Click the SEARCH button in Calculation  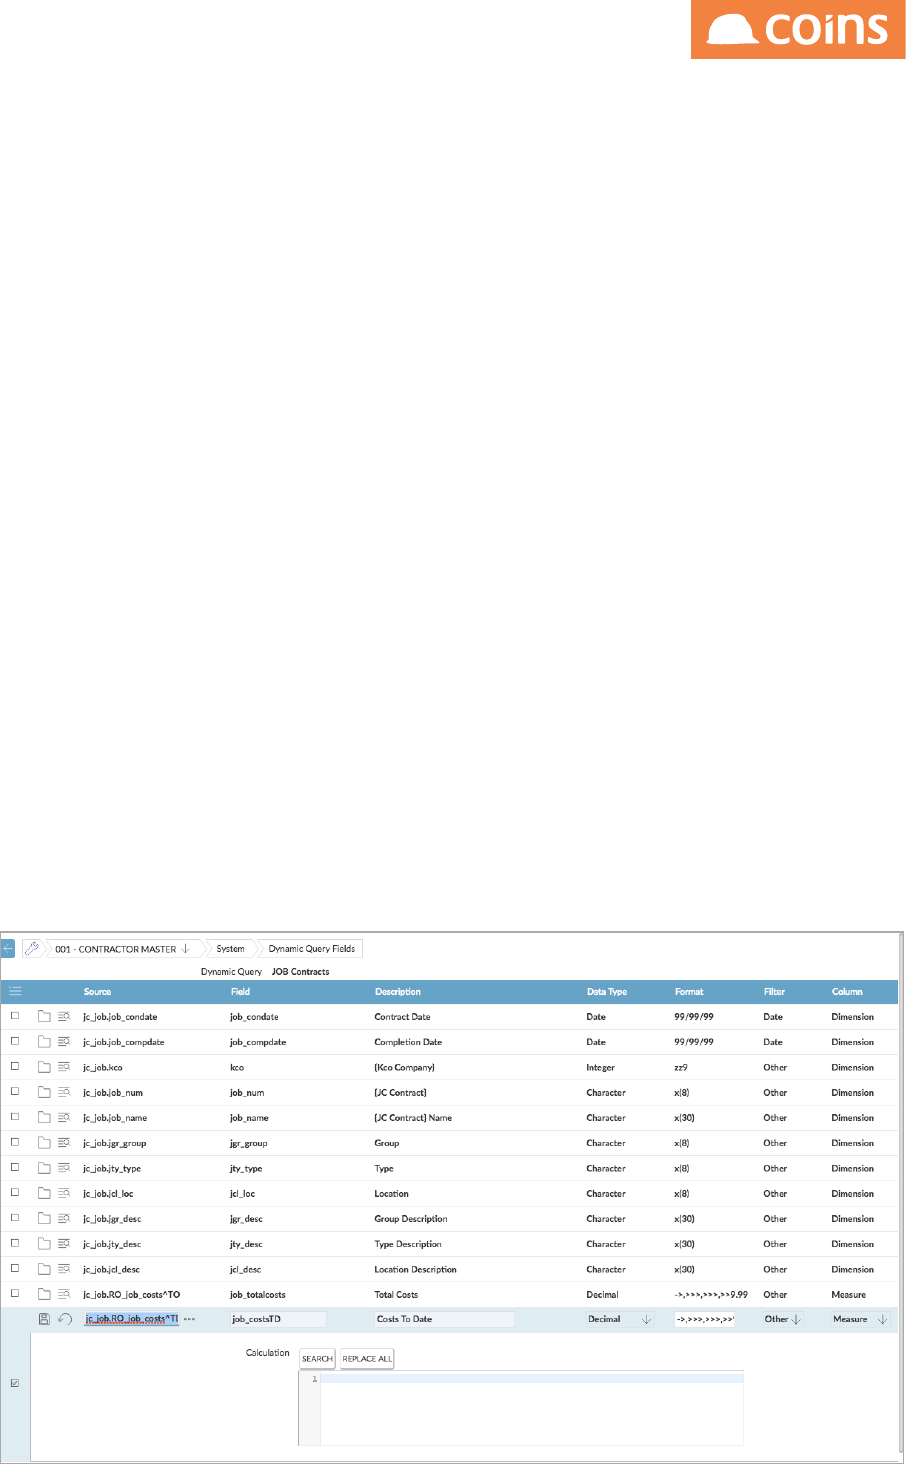(x=317, y=1358)
